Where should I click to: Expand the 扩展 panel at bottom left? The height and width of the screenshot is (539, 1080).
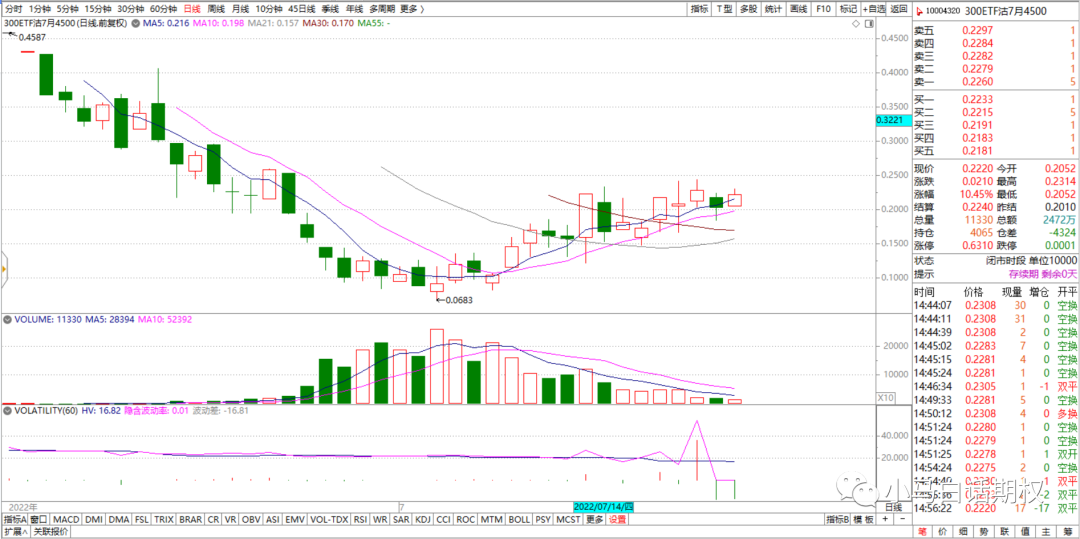[x=14, y=532]
